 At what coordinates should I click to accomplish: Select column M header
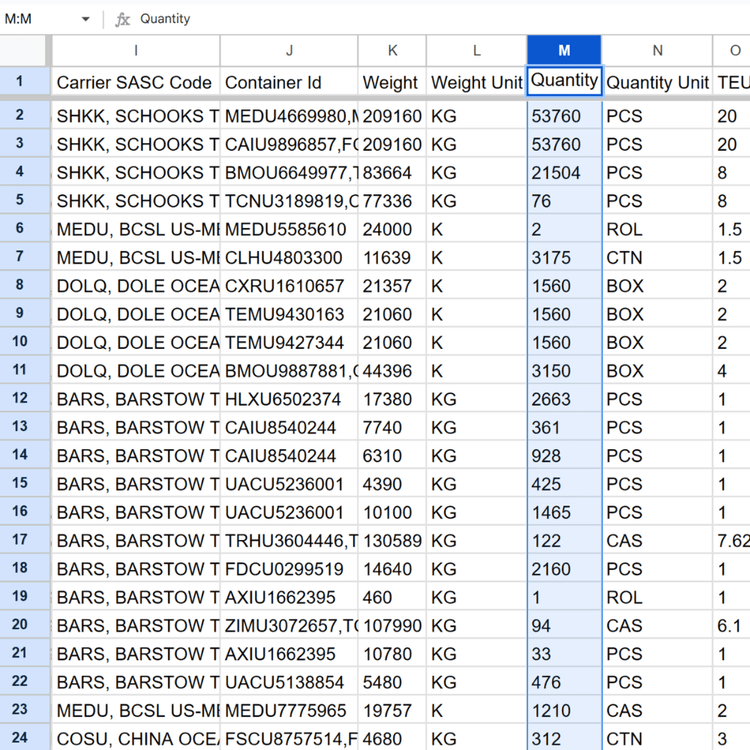[x=564, y=50]
